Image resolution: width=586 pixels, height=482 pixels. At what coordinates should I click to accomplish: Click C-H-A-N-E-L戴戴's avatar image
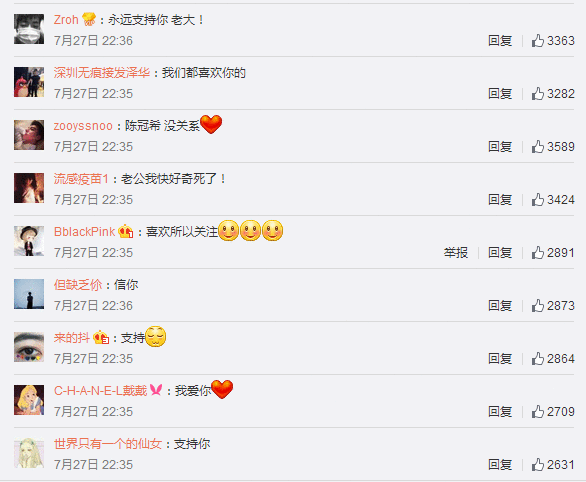29,400
